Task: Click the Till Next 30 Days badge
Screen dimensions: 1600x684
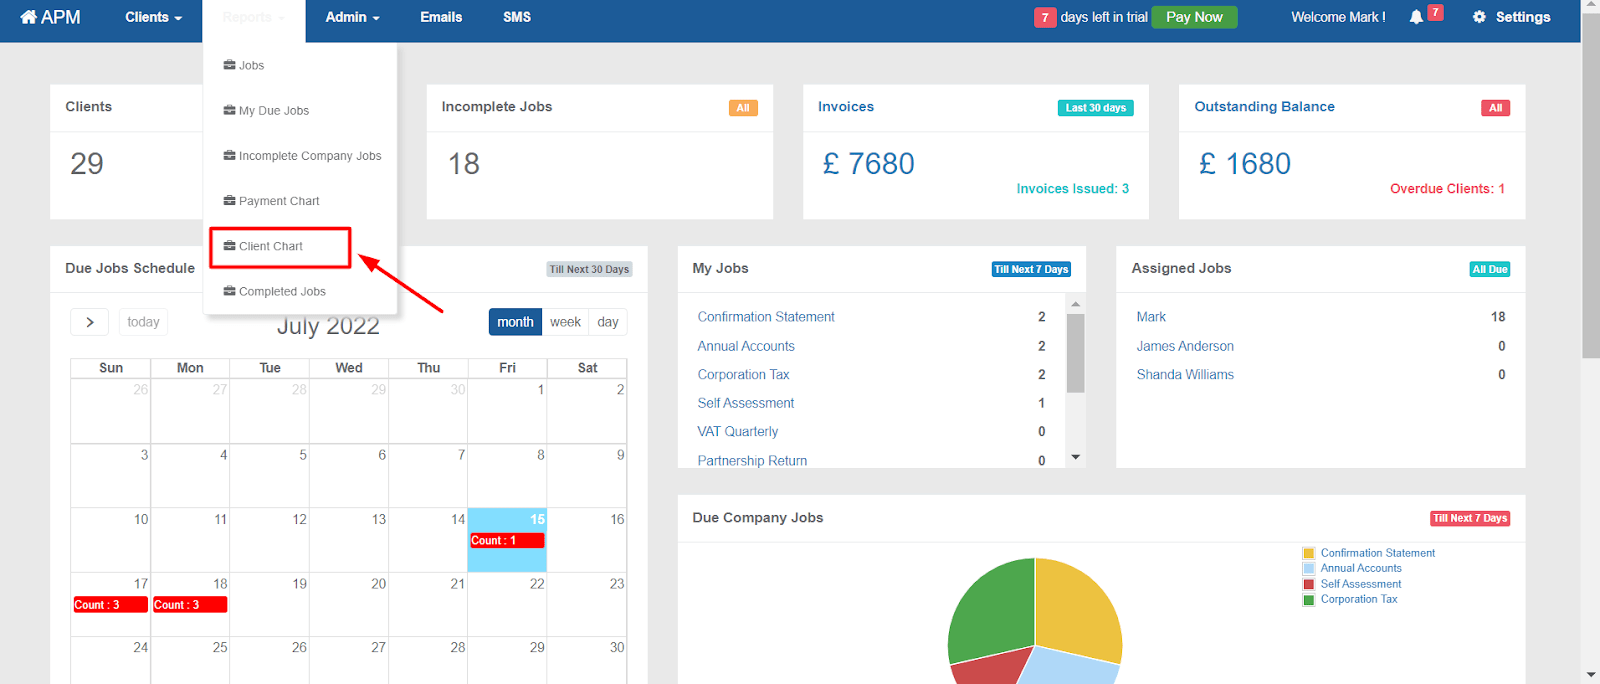Action: (589, 269)
